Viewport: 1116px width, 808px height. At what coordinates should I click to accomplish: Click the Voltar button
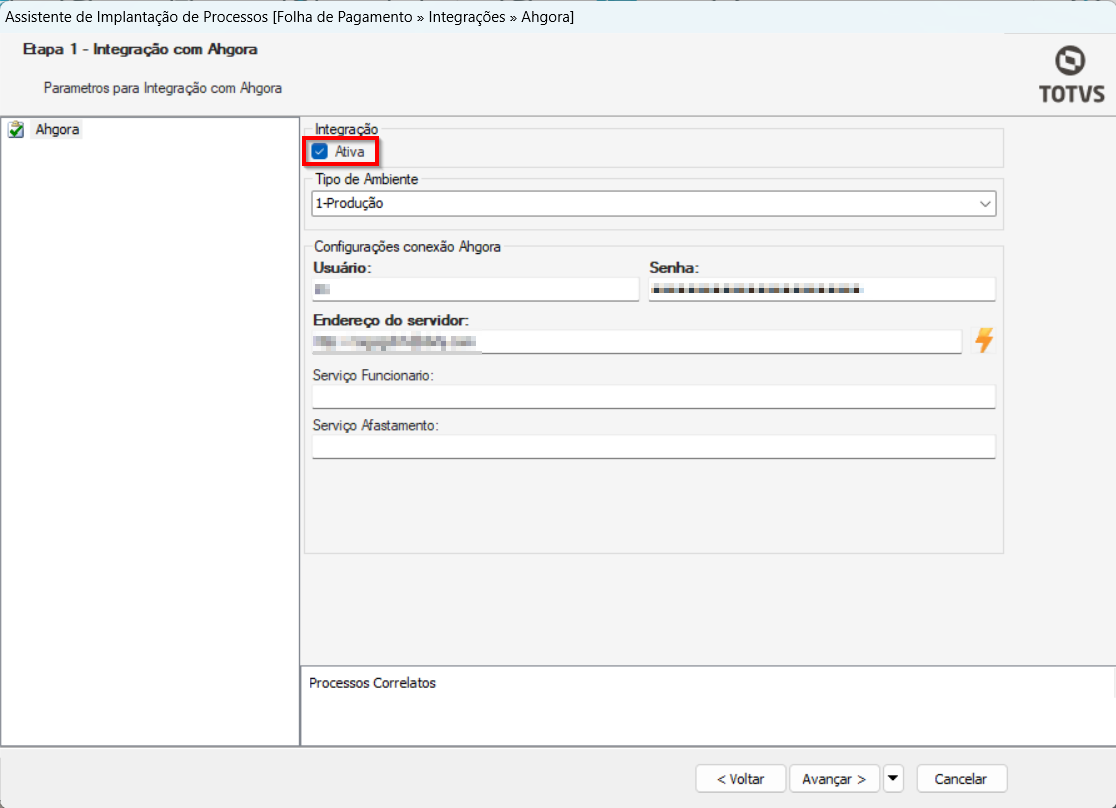point(741,779)
